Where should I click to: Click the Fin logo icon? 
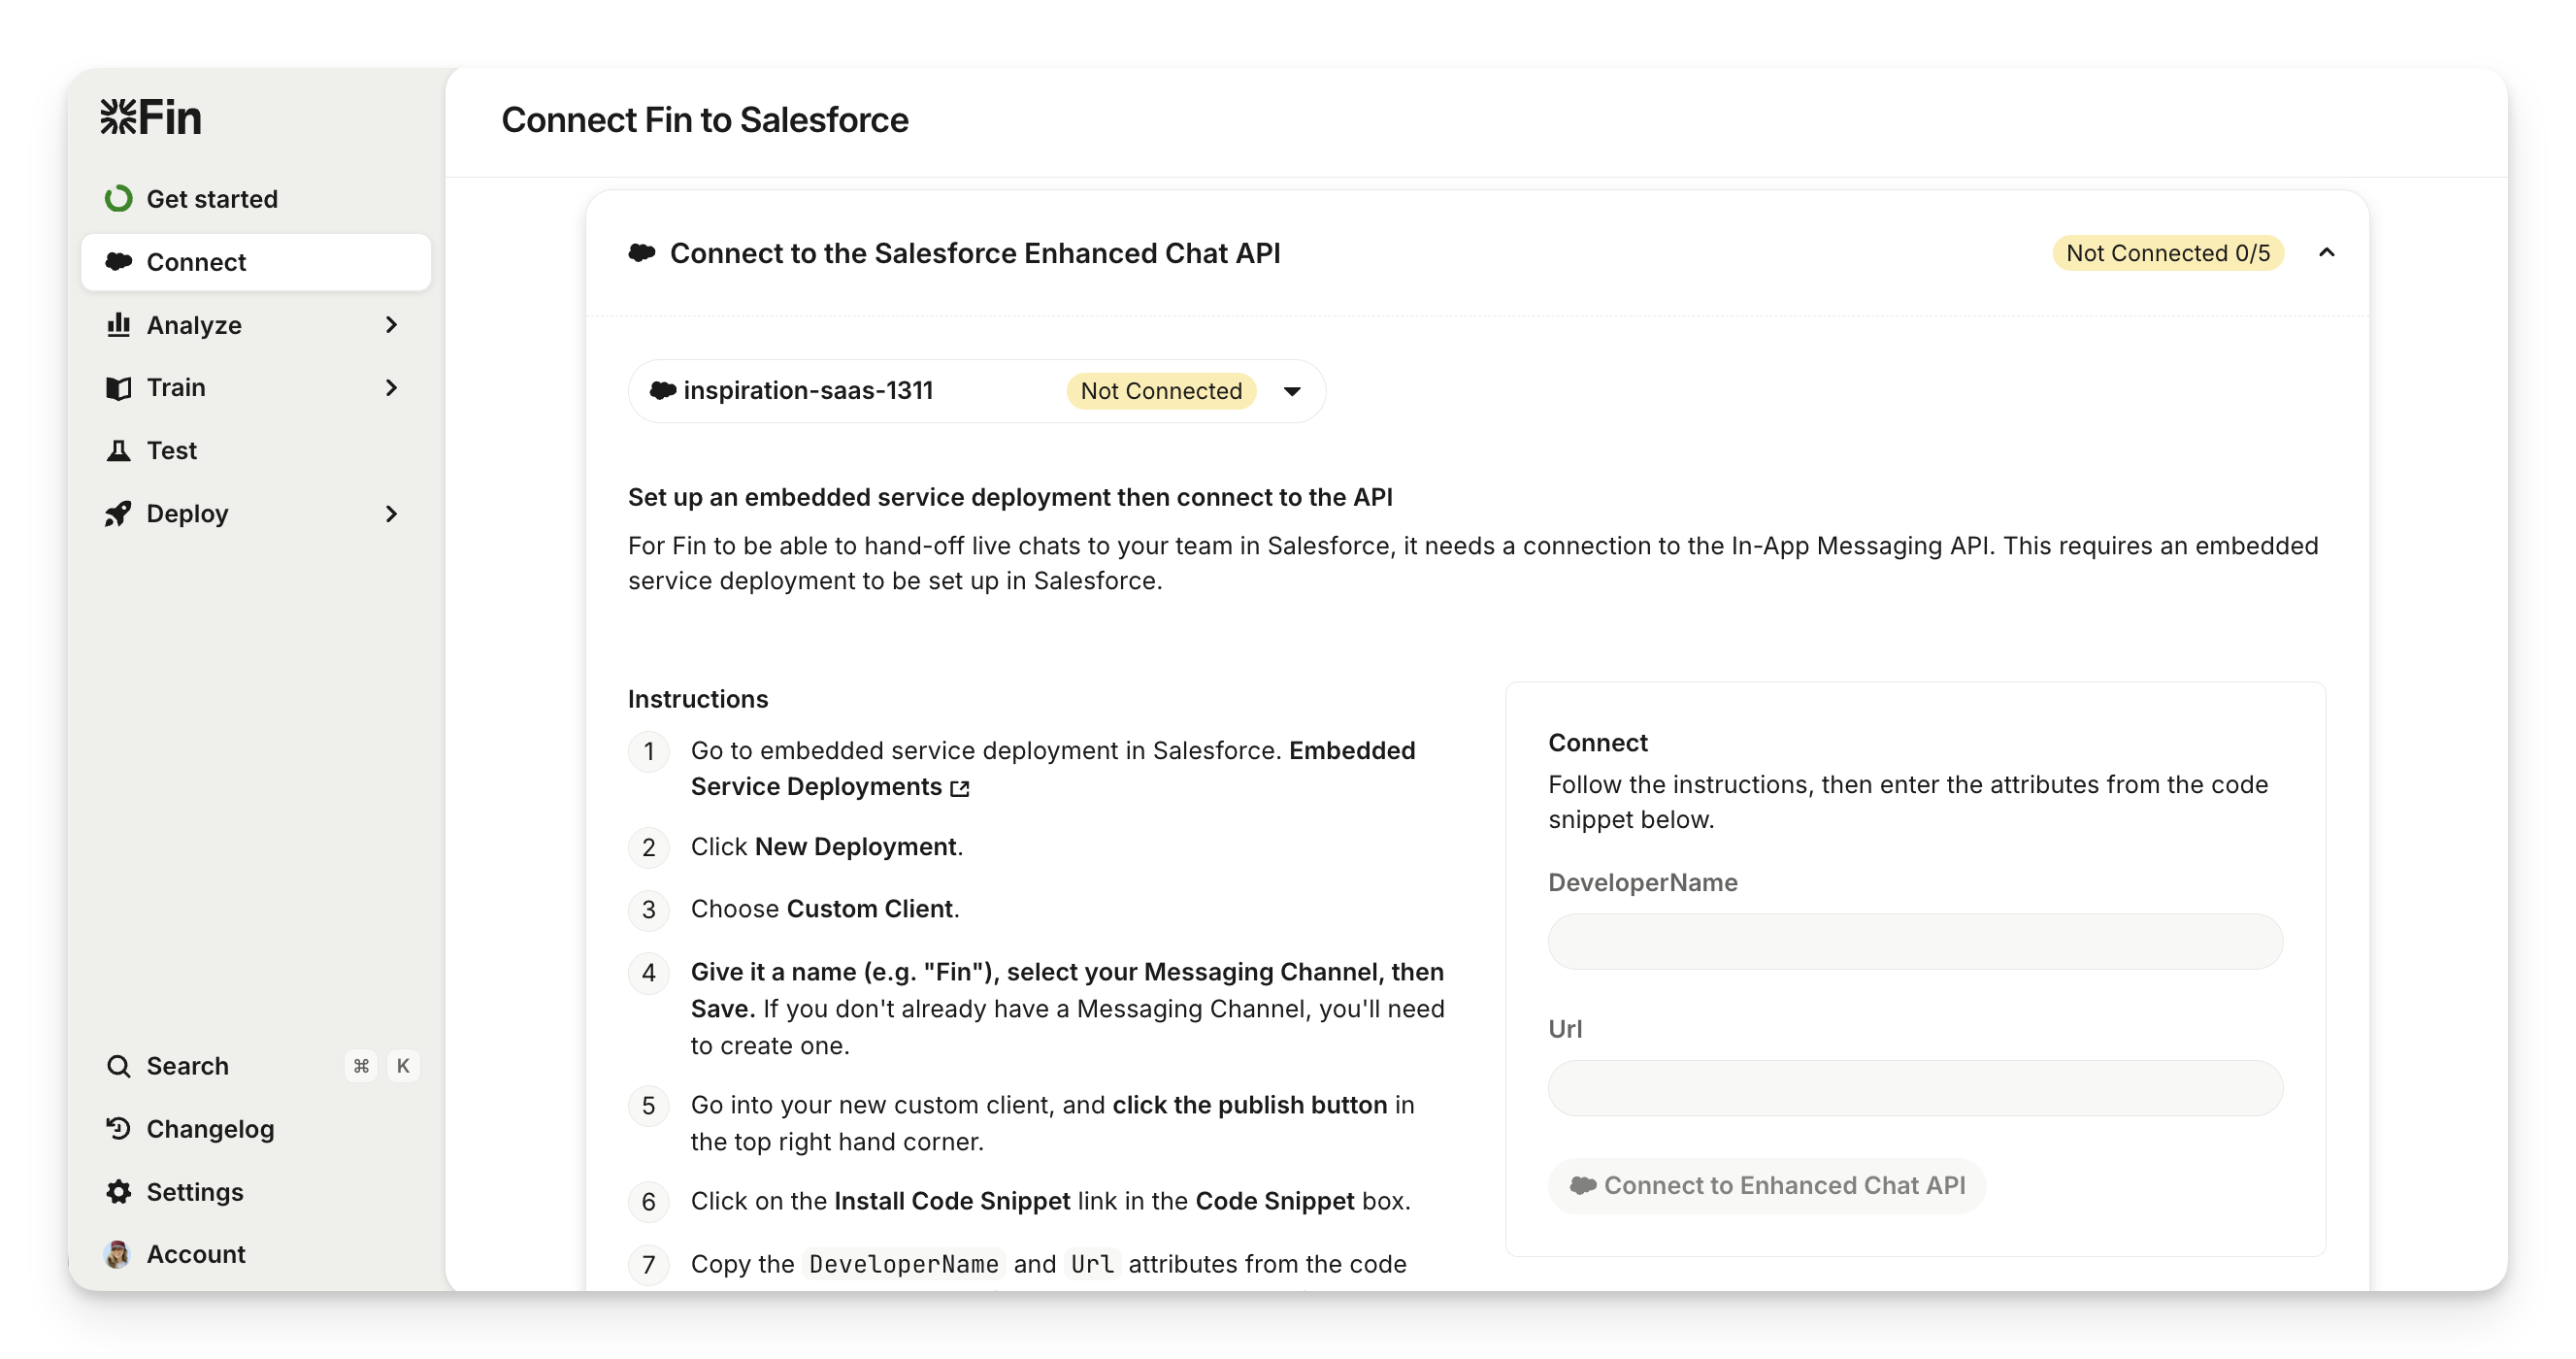click(x=118, y=117)
